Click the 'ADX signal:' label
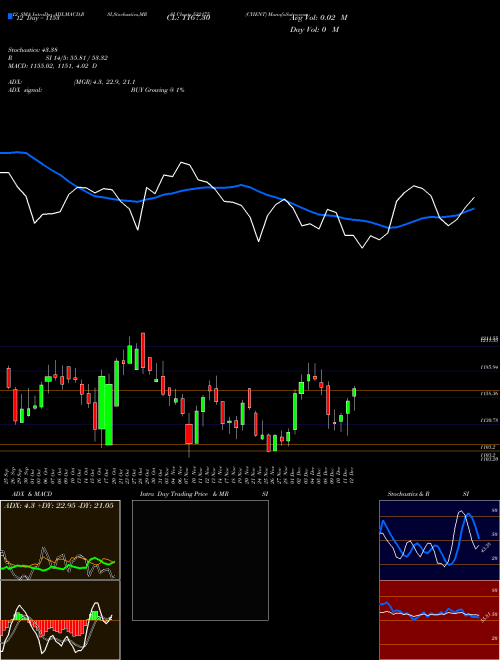The height and width of the screenshot is (660, 500). [x=24, y=90]
